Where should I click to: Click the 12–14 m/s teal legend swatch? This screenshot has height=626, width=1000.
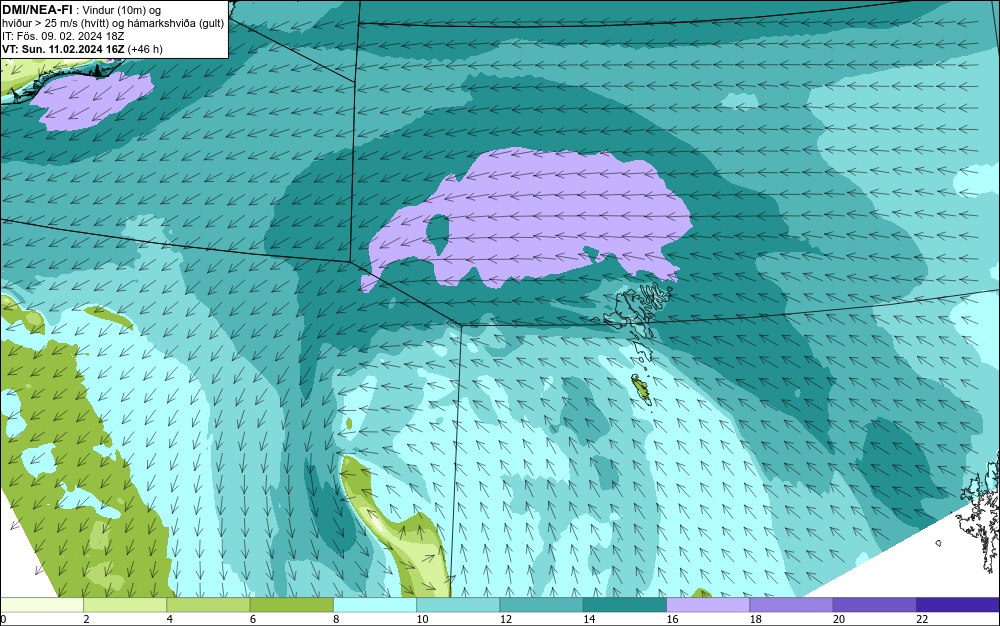pyautogui.click(x=541, y=605)
